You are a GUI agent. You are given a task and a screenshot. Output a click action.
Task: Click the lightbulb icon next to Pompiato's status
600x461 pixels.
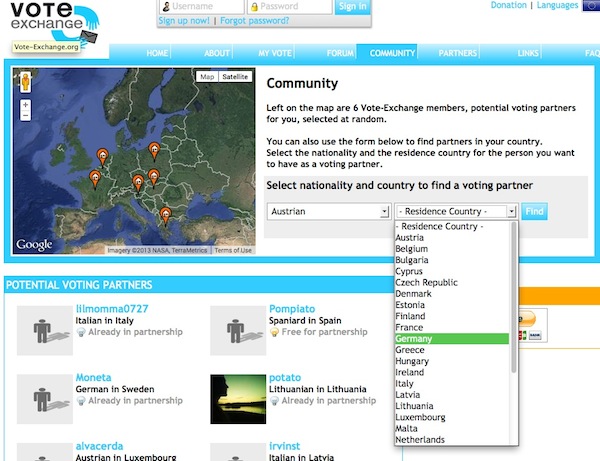click(x=274, y=332)
